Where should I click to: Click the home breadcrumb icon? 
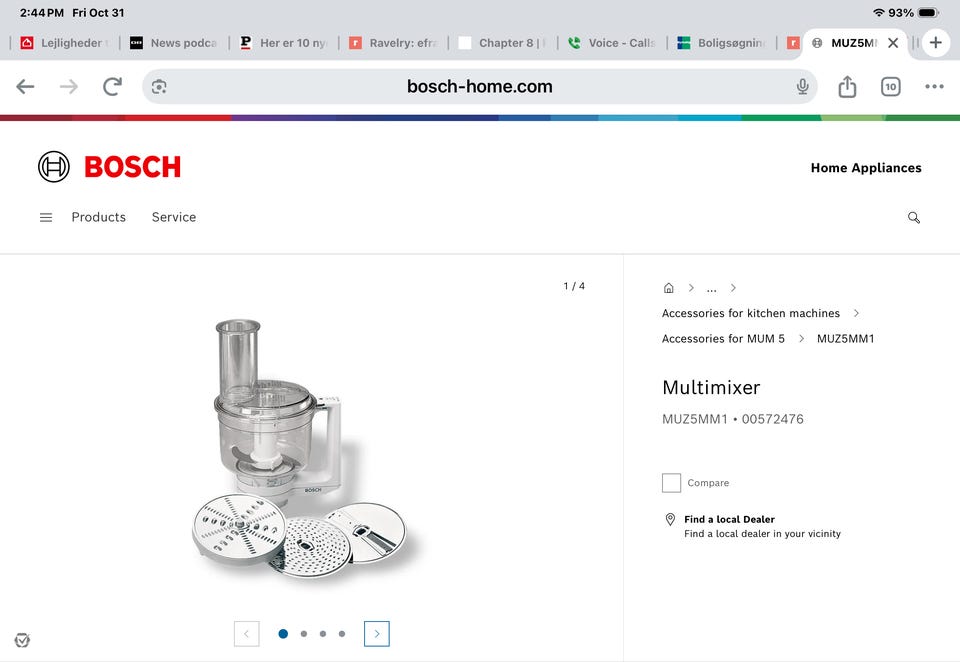(x=669, y=288)
